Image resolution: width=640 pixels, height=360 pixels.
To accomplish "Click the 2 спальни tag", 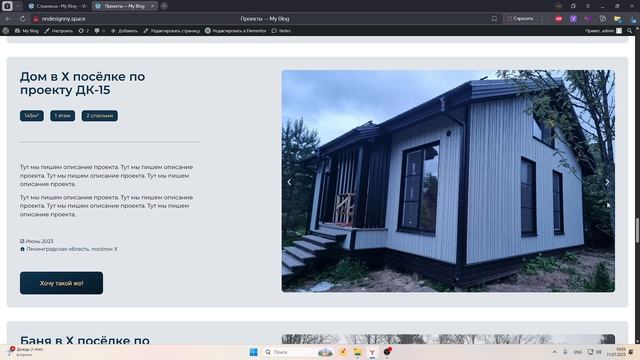I will 100,116.
